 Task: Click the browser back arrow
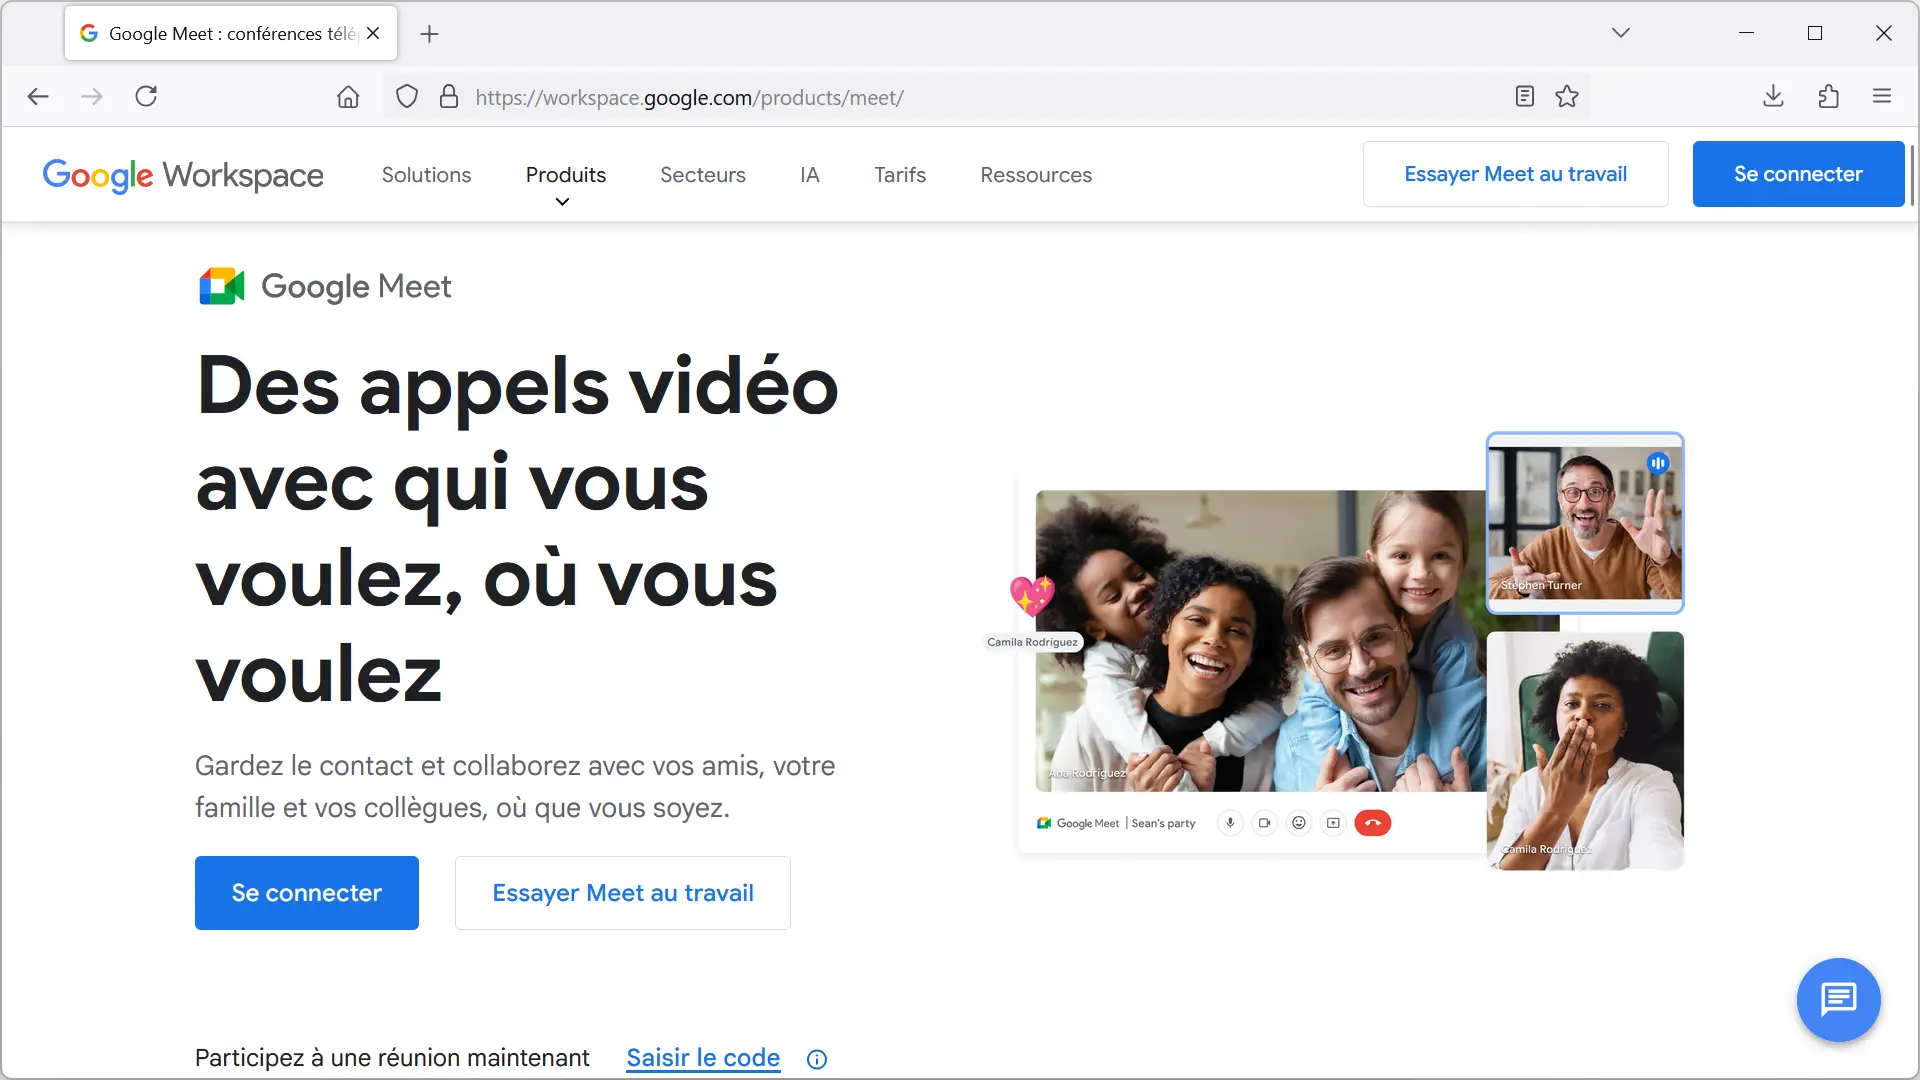[x=38, y=97]
